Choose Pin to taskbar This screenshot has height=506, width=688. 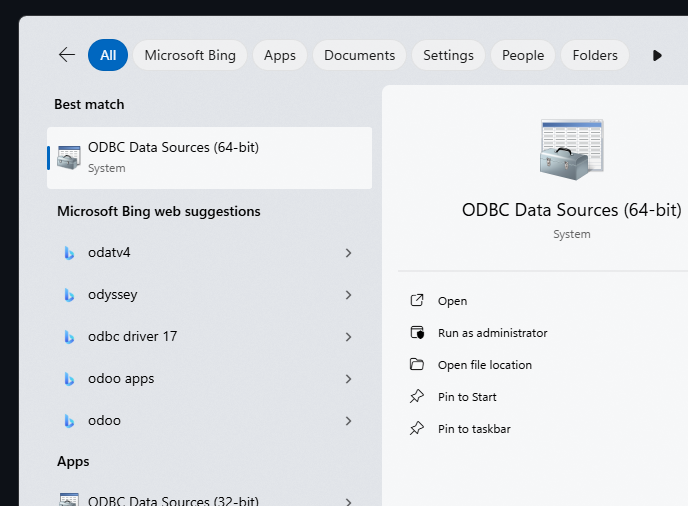[x=474, y=429]
